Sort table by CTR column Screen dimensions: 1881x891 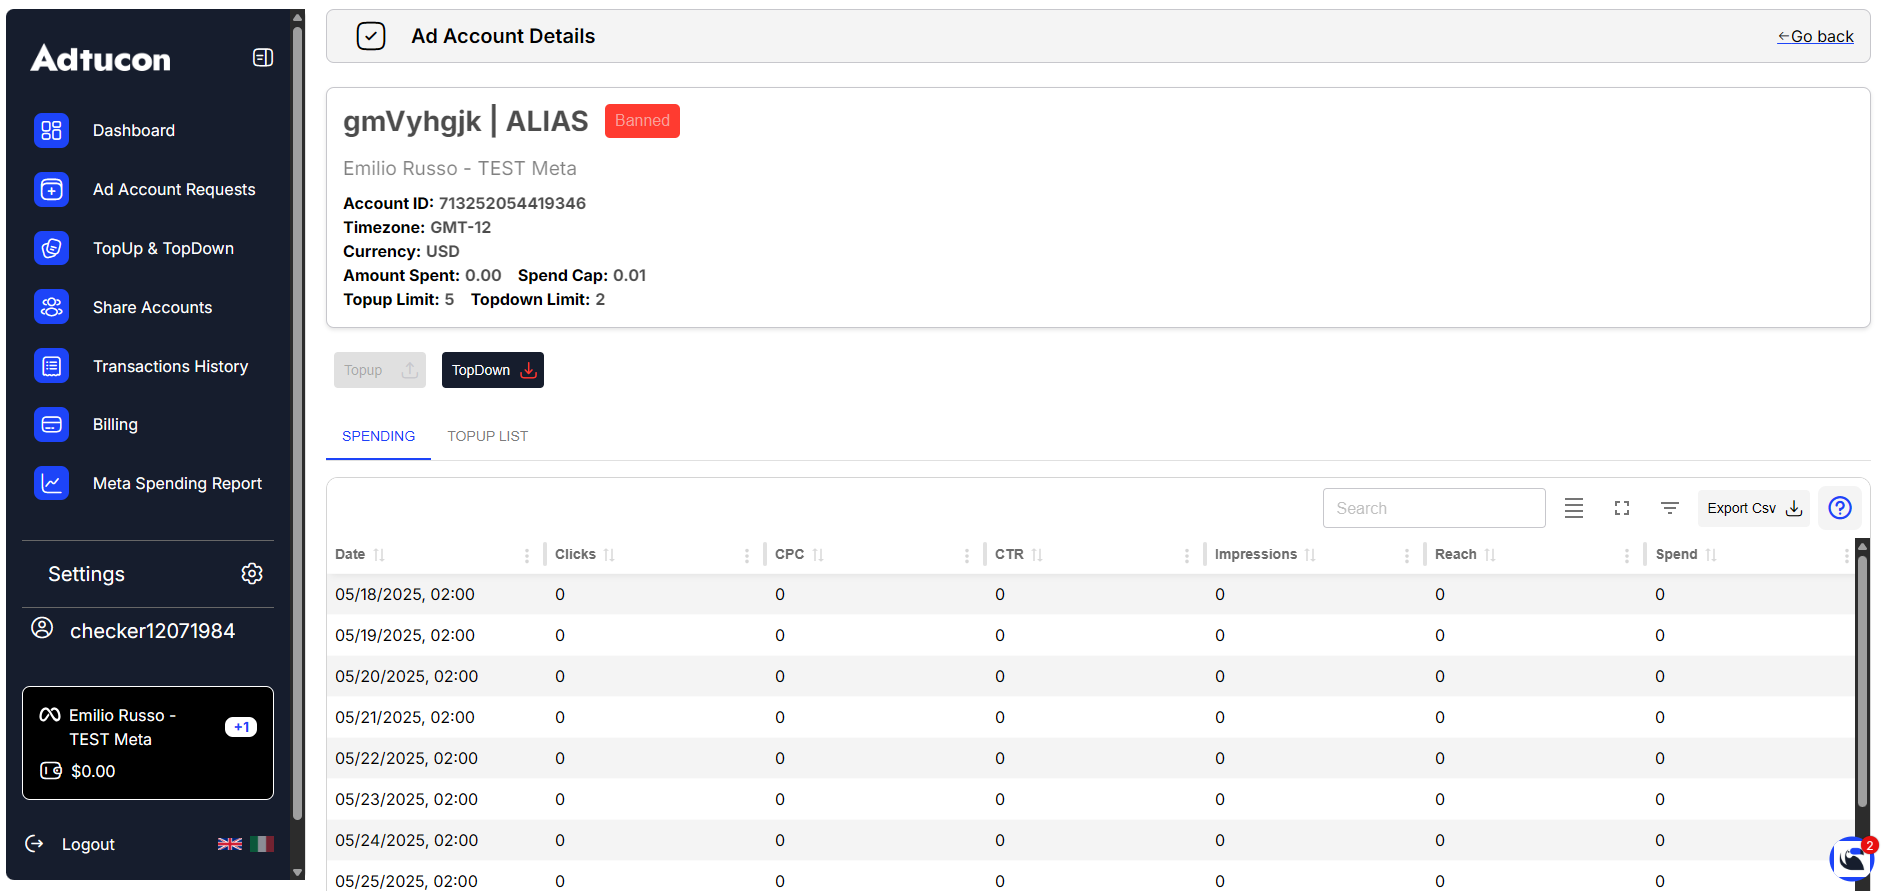point(1037,555)
